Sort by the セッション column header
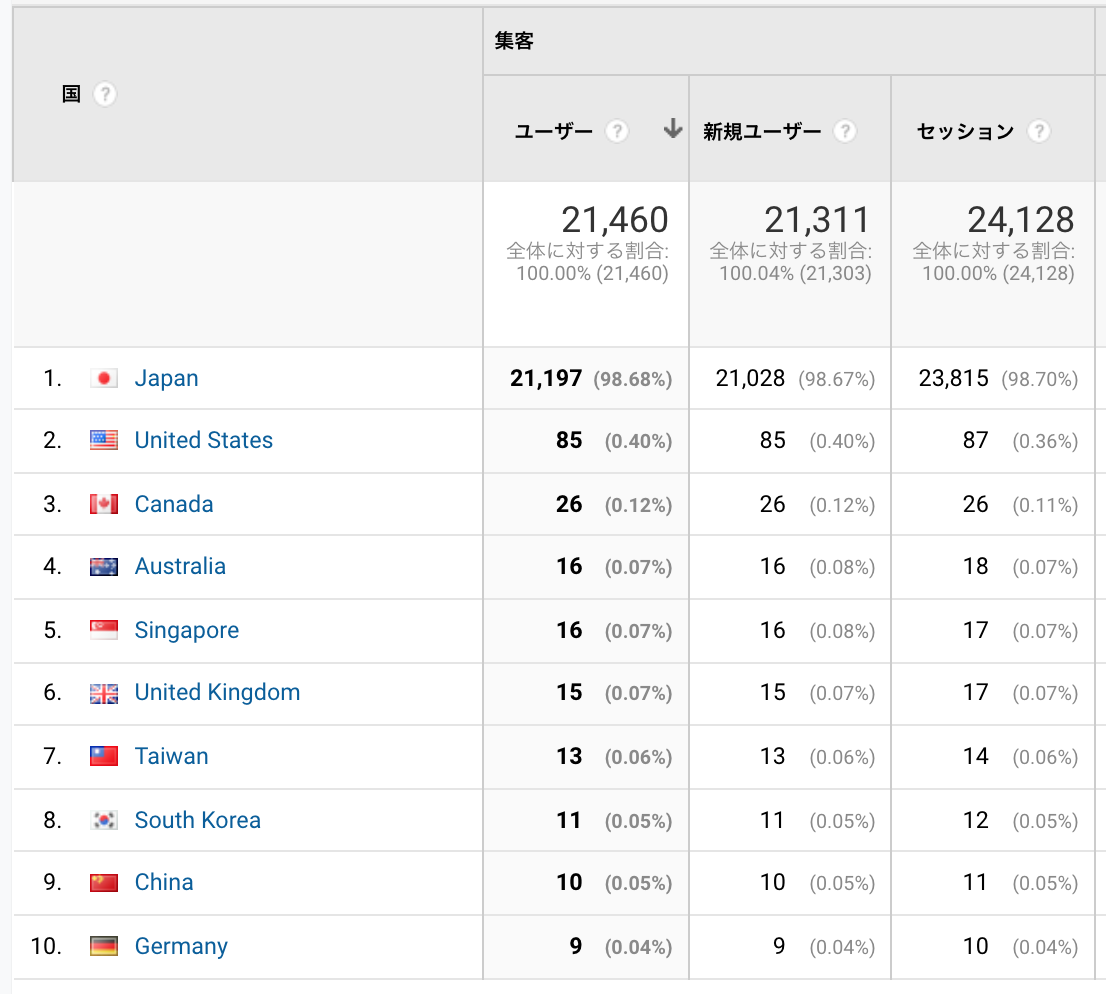This screenshot has height=994, width=1106. click(965, 131)
